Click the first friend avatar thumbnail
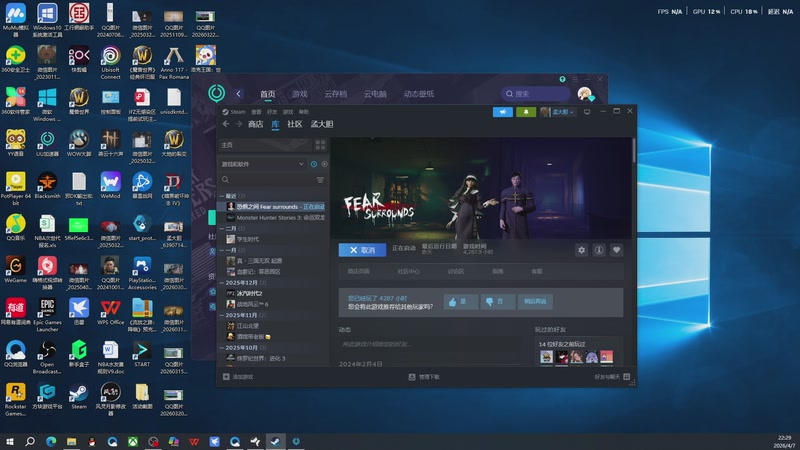800x450 pixels. (x=546, y=357)
